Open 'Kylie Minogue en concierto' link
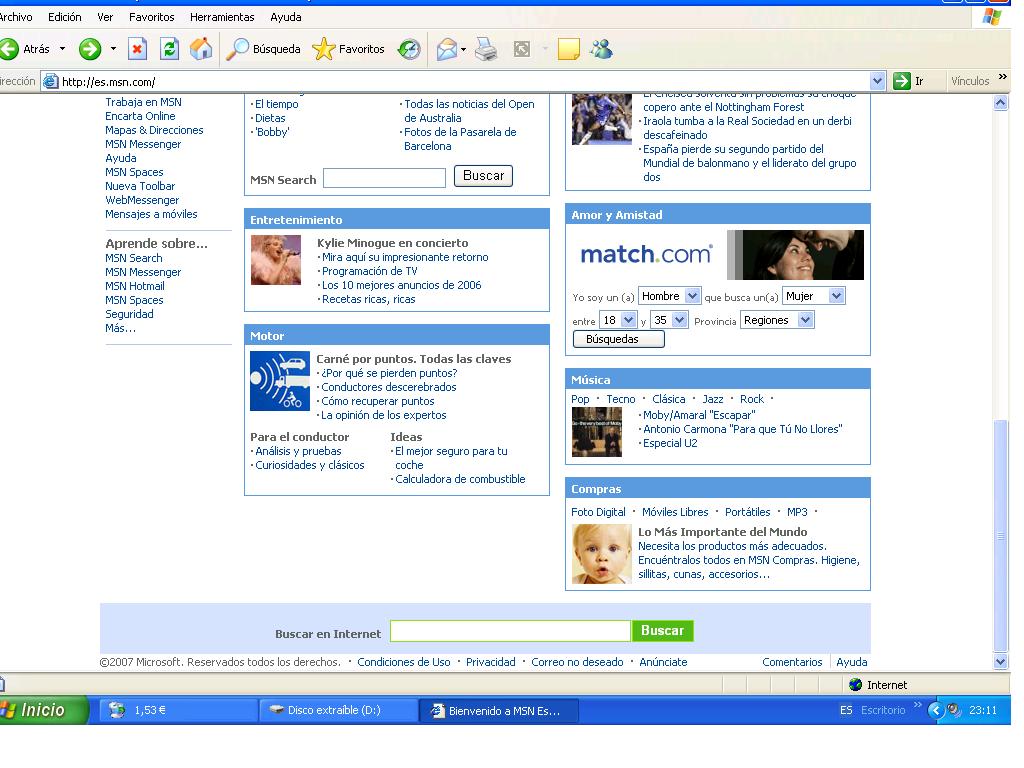This screenshot has width=1024, height=768. click(392, 243)
